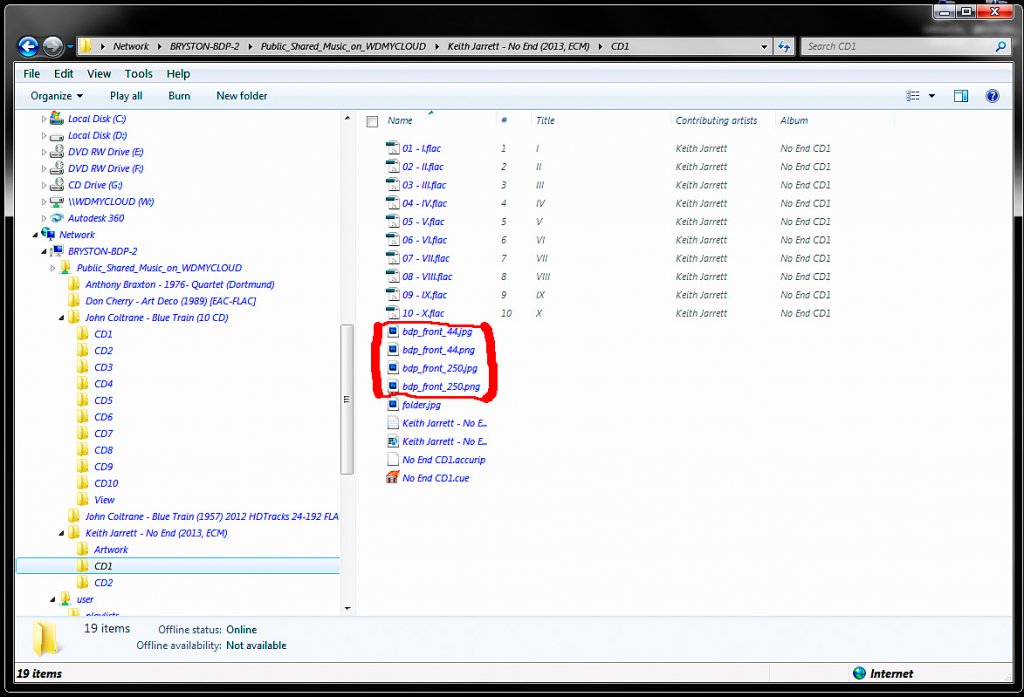Viewport: 1024px width, 697px height.
Task: Sort by the Album column header
Action: 794,121
